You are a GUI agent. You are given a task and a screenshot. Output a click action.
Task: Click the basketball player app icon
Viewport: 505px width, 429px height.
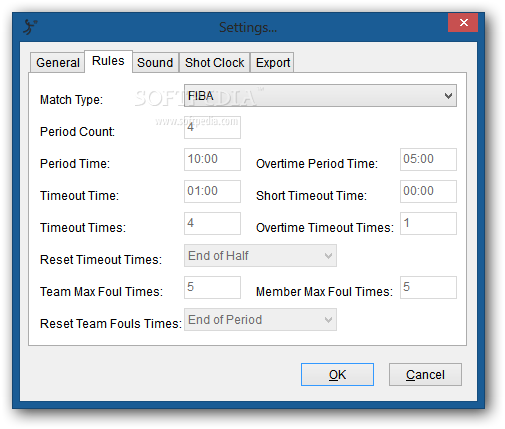click(x=30, y=27)
